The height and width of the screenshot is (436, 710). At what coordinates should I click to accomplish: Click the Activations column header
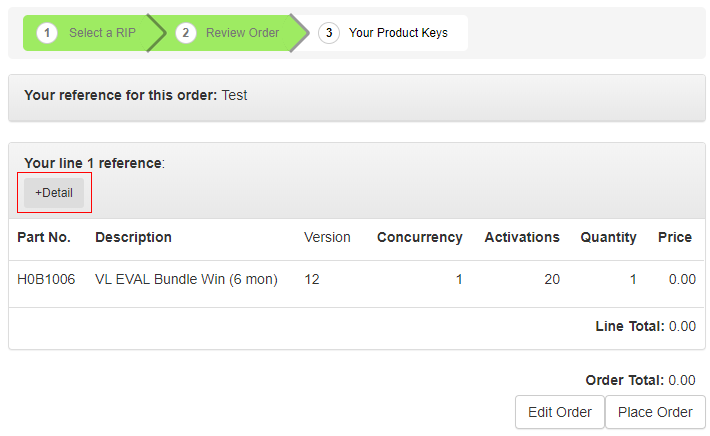(x=522, y=237)
